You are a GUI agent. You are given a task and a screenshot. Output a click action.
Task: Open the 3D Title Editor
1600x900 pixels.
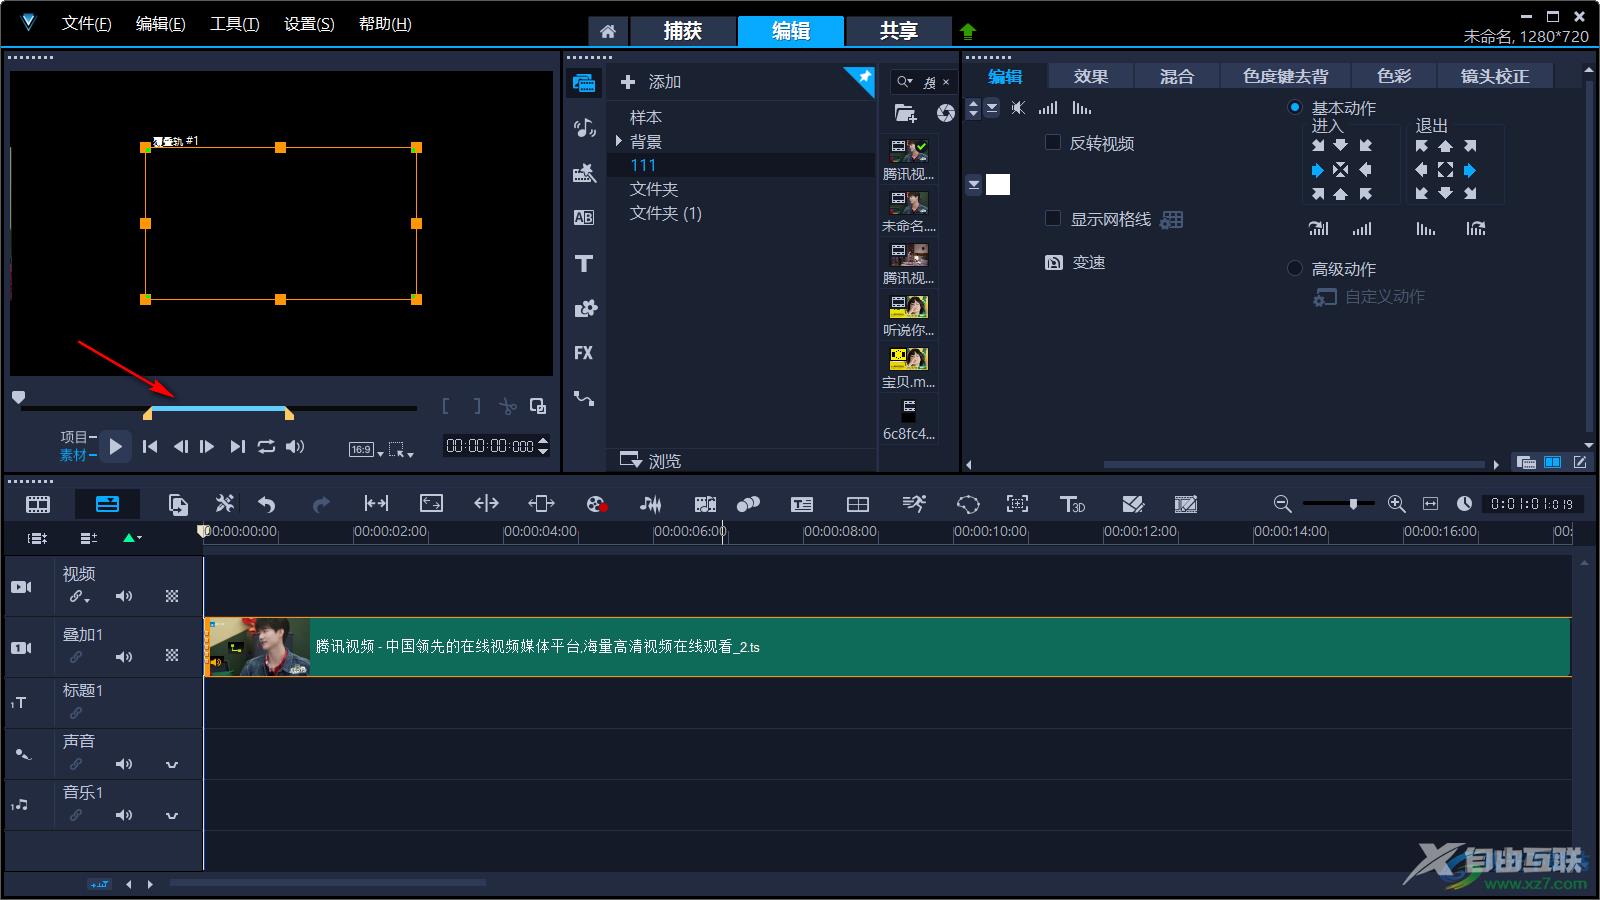coord(1072,504)
